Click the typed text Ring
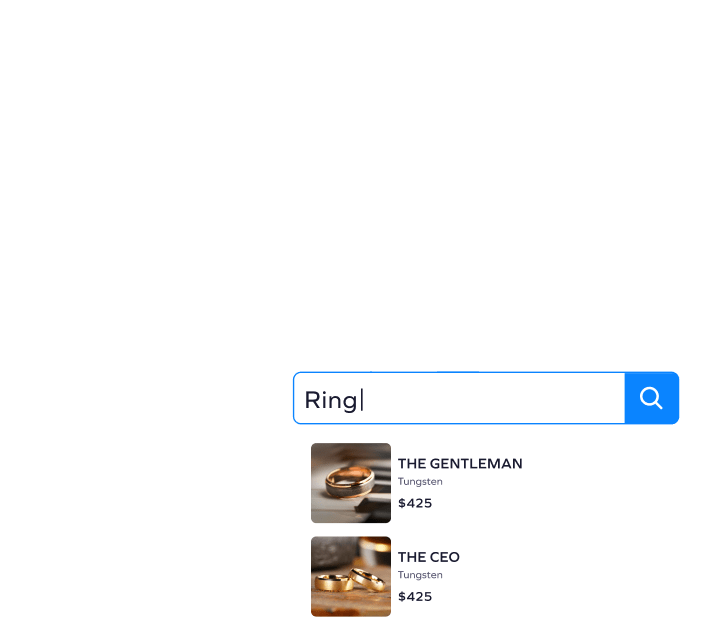The height and width of the screenshot is (630, 722). pos(331,400)
